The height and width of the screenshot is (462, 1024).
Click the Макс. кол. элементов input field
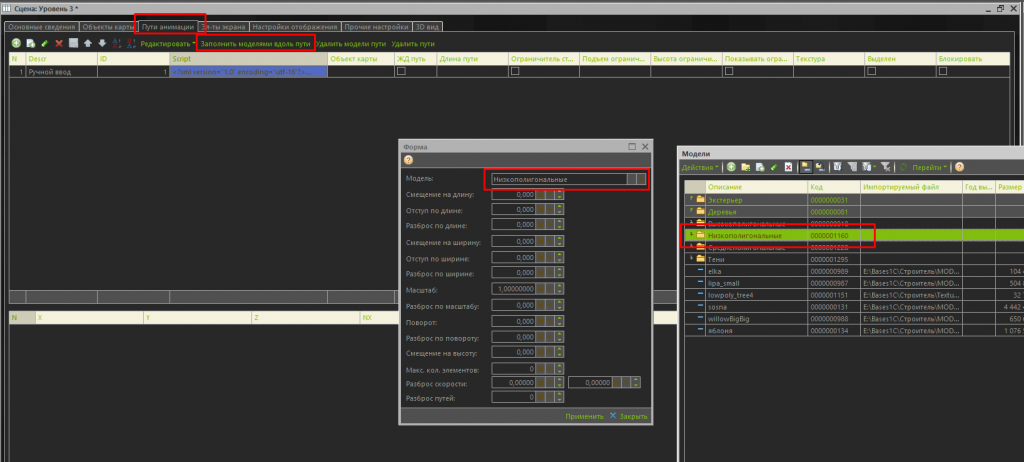click(x=514, y=369)
